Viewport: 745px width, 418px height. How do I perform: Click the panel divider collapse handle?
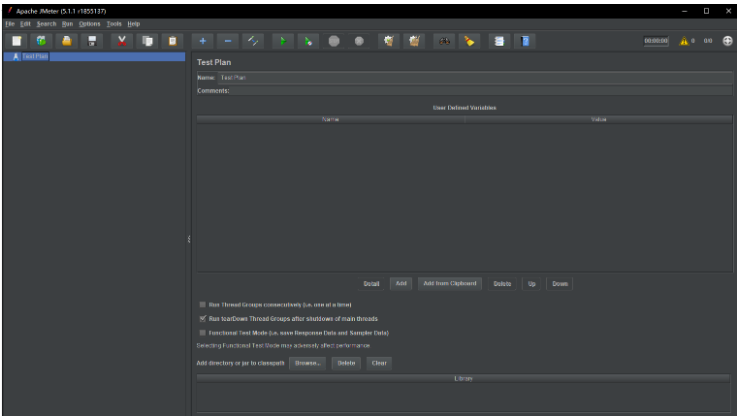[189, 239]
